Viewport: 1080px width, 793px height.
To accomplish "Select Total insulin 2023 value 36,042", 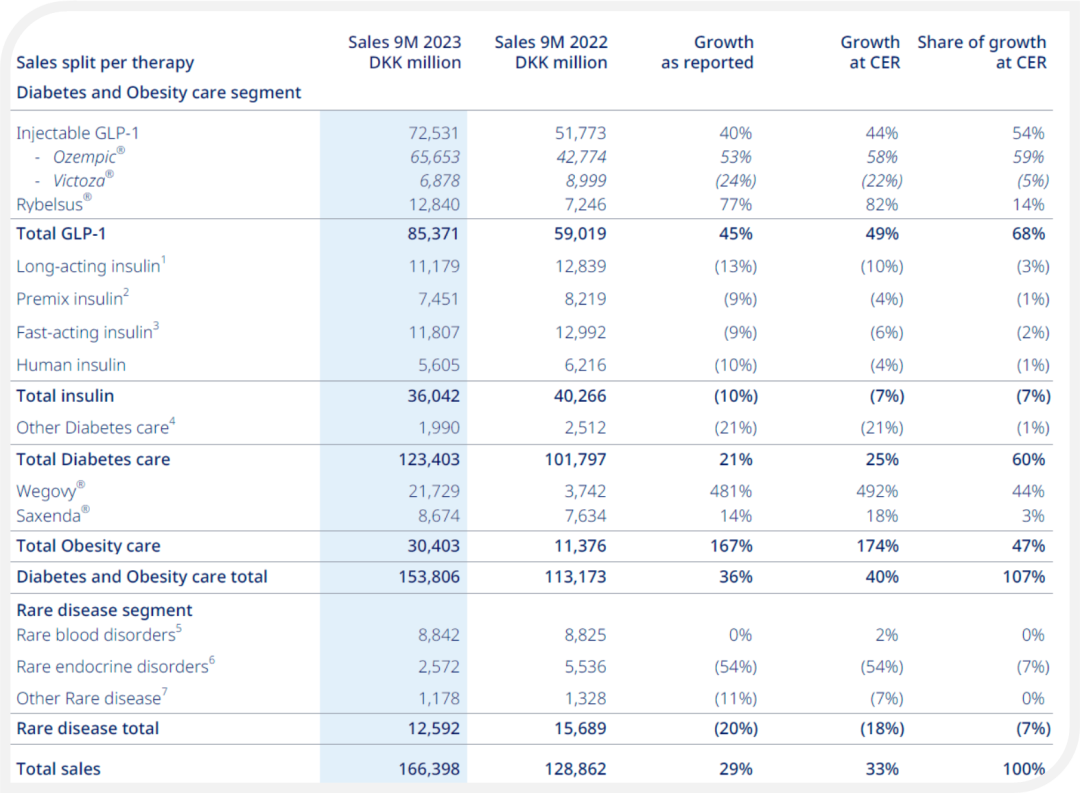I will pyautogui.click(x=433, y=396).
